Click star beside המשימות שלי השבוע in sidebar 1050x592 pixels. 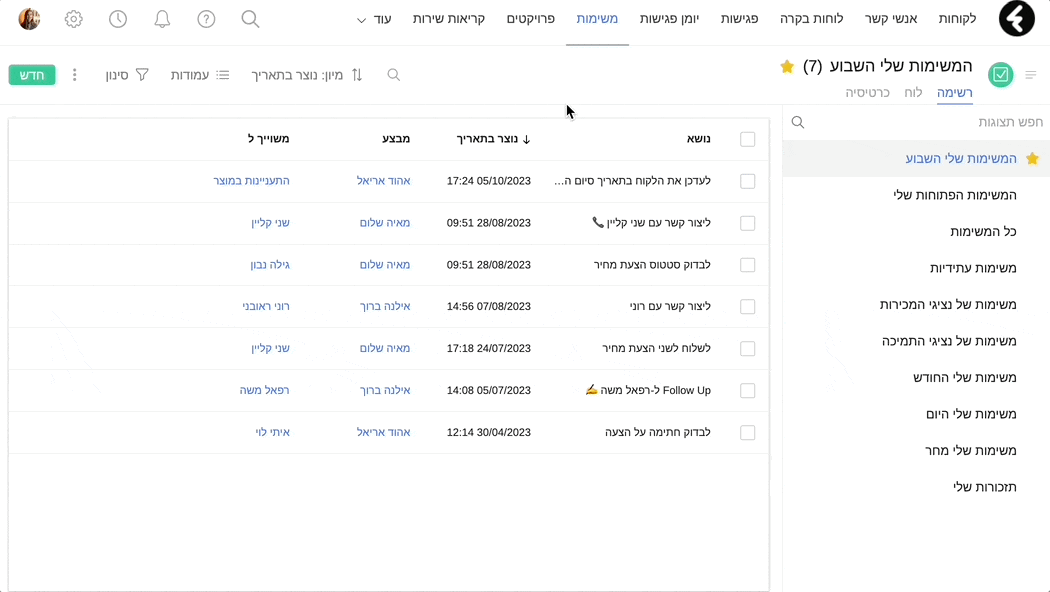click(1032, 159)
